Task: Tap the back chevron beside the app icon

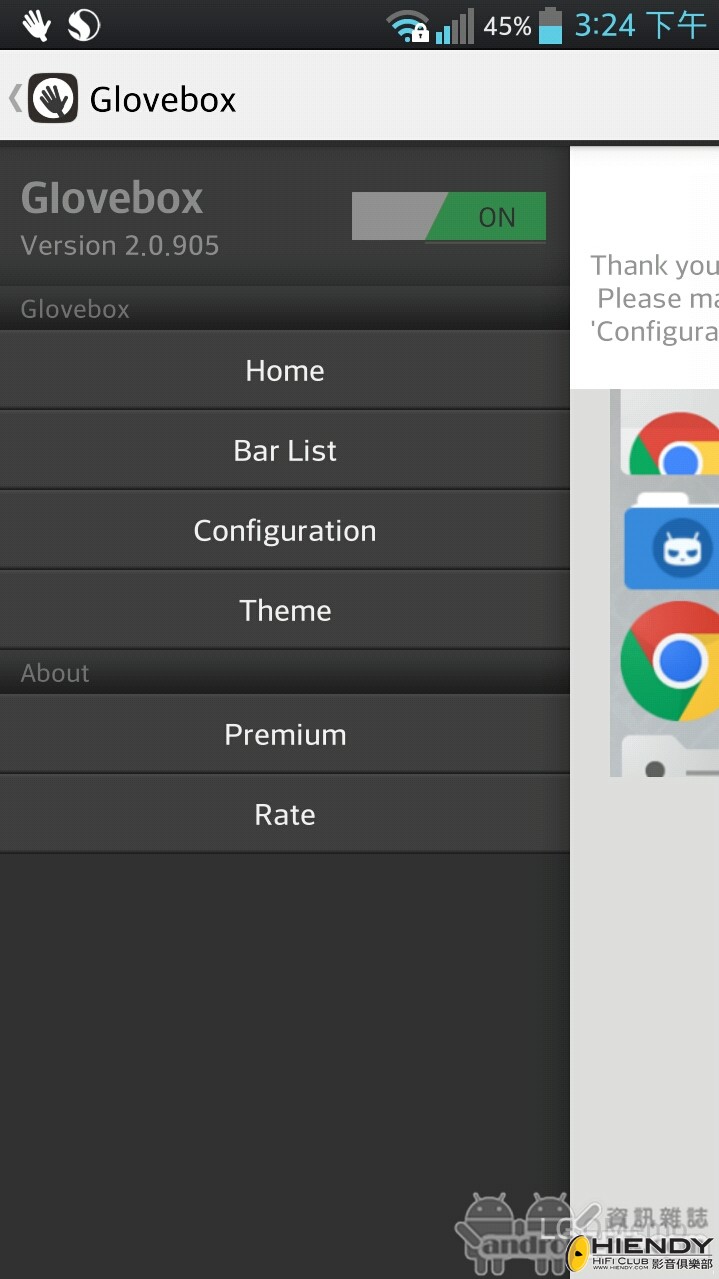Action: 15,98
